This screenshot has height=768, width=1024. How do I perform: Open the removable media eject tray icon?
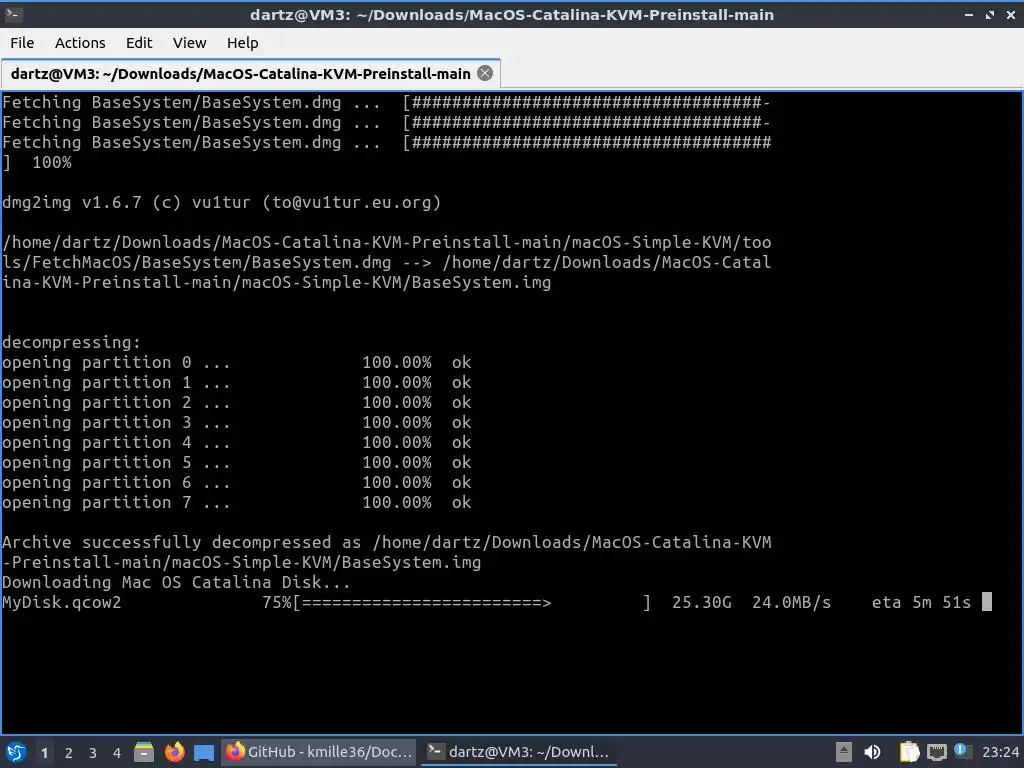[x=844, y=752]
